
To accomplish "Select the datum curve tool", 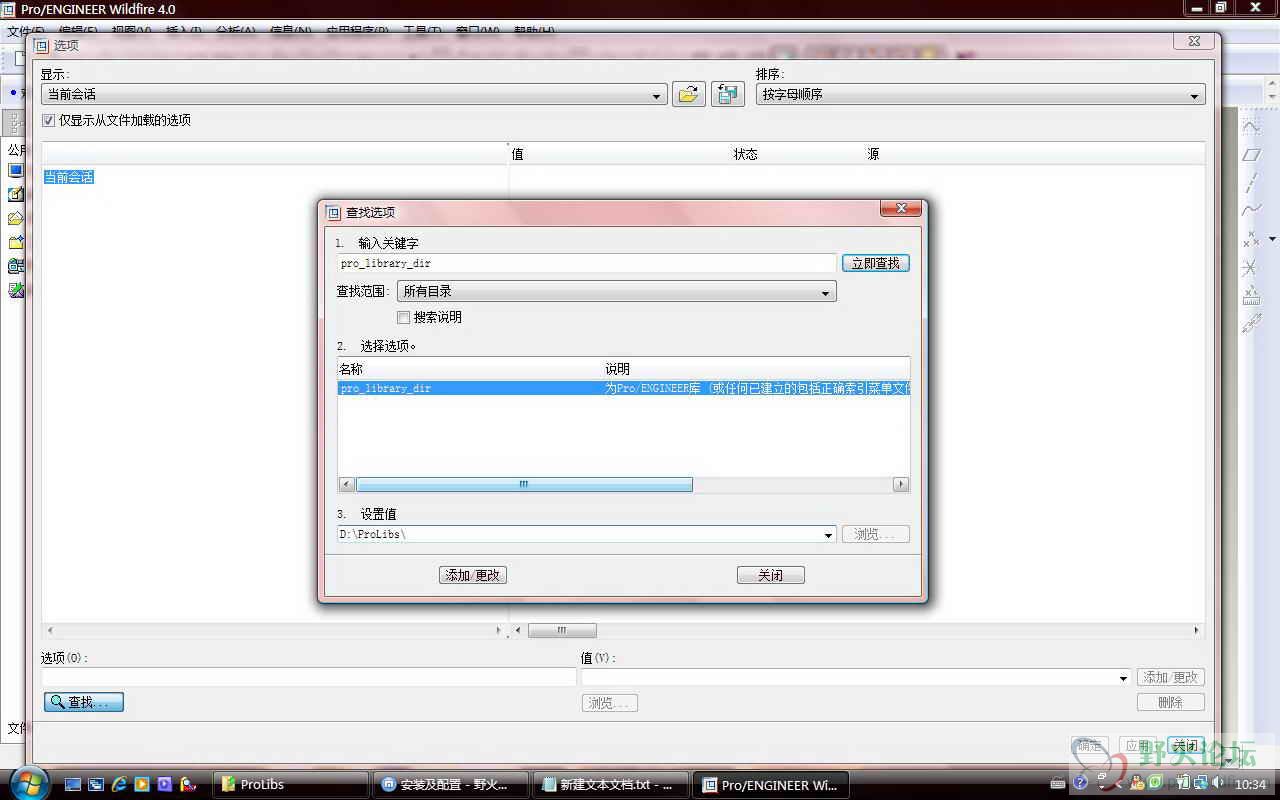I will coord(1251,211).
